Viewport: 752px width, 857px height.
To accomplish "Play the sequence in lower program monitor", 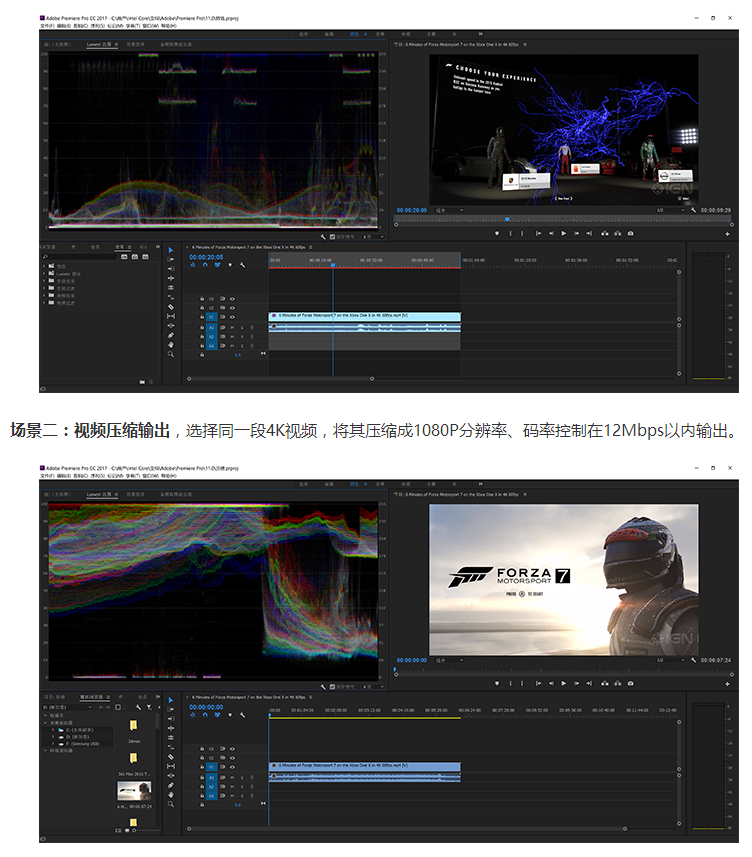I will coord(563,683).
